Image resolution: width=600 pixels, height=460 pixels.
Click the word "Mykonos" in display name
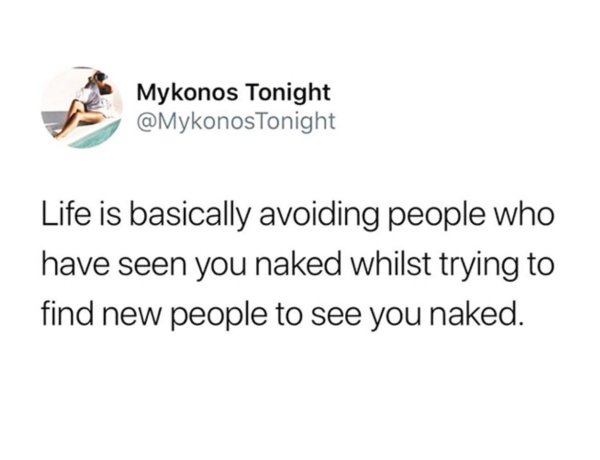pyautogui.click(x=187, y=94)
